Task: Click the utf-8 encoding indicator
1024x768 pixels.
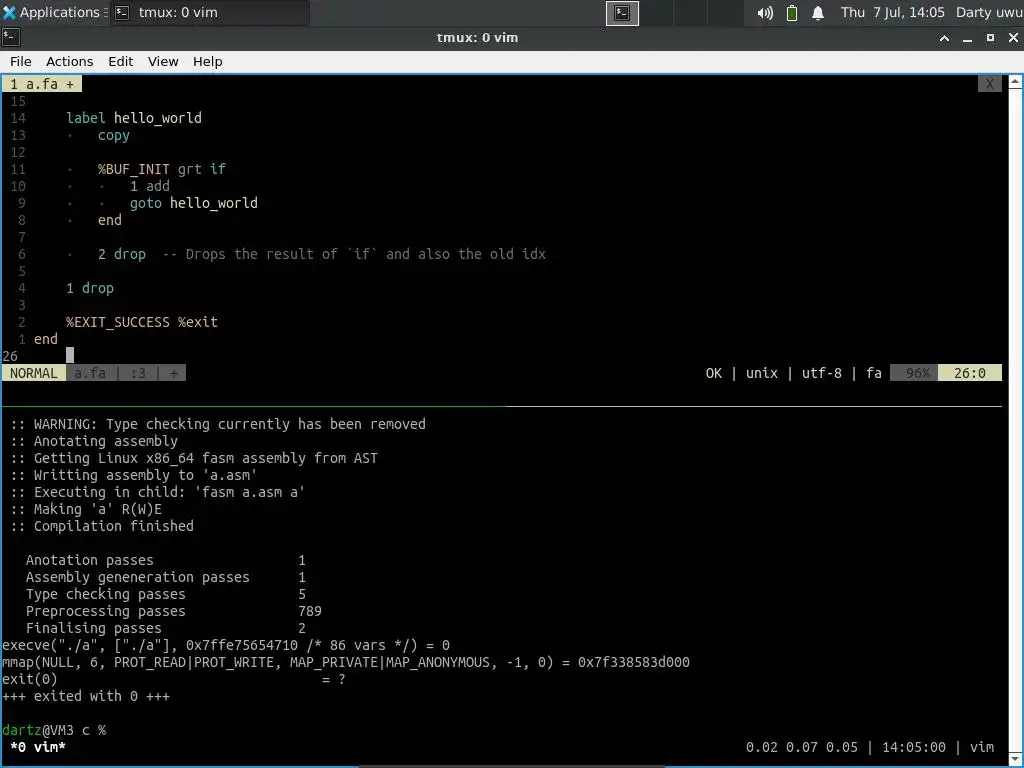Action: 822,373
